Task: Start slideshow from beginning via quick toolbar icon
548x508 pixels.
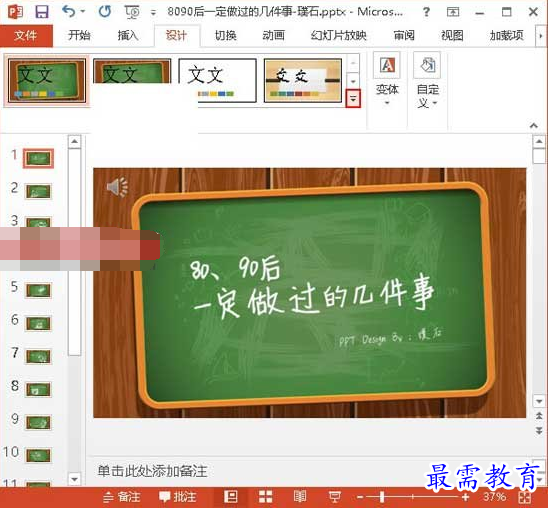Action: 132,12
